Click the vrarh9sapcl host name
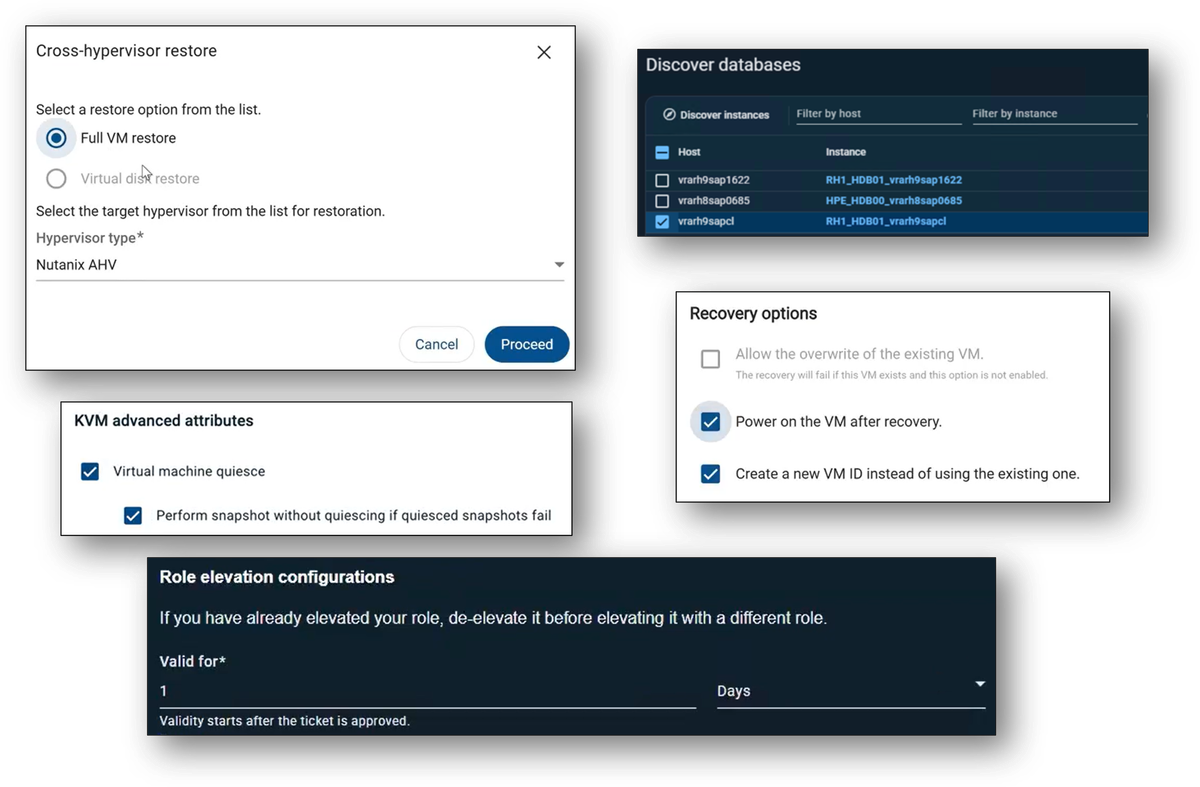1200x787 pixels. (x=706, y=222)
